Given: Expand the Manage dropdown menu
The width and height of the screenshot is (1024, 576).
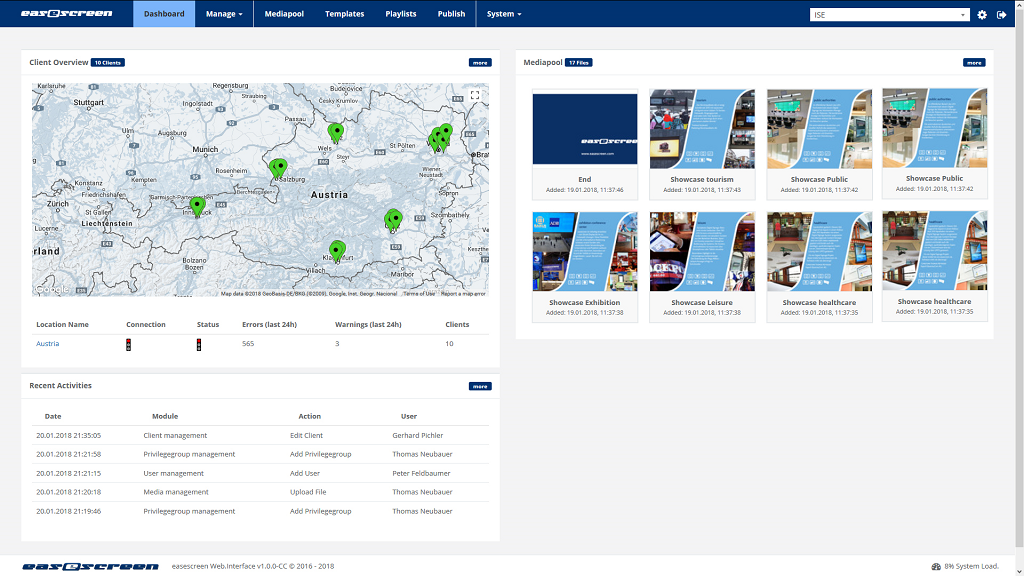Looking at the screenshot, I should 224,14.
